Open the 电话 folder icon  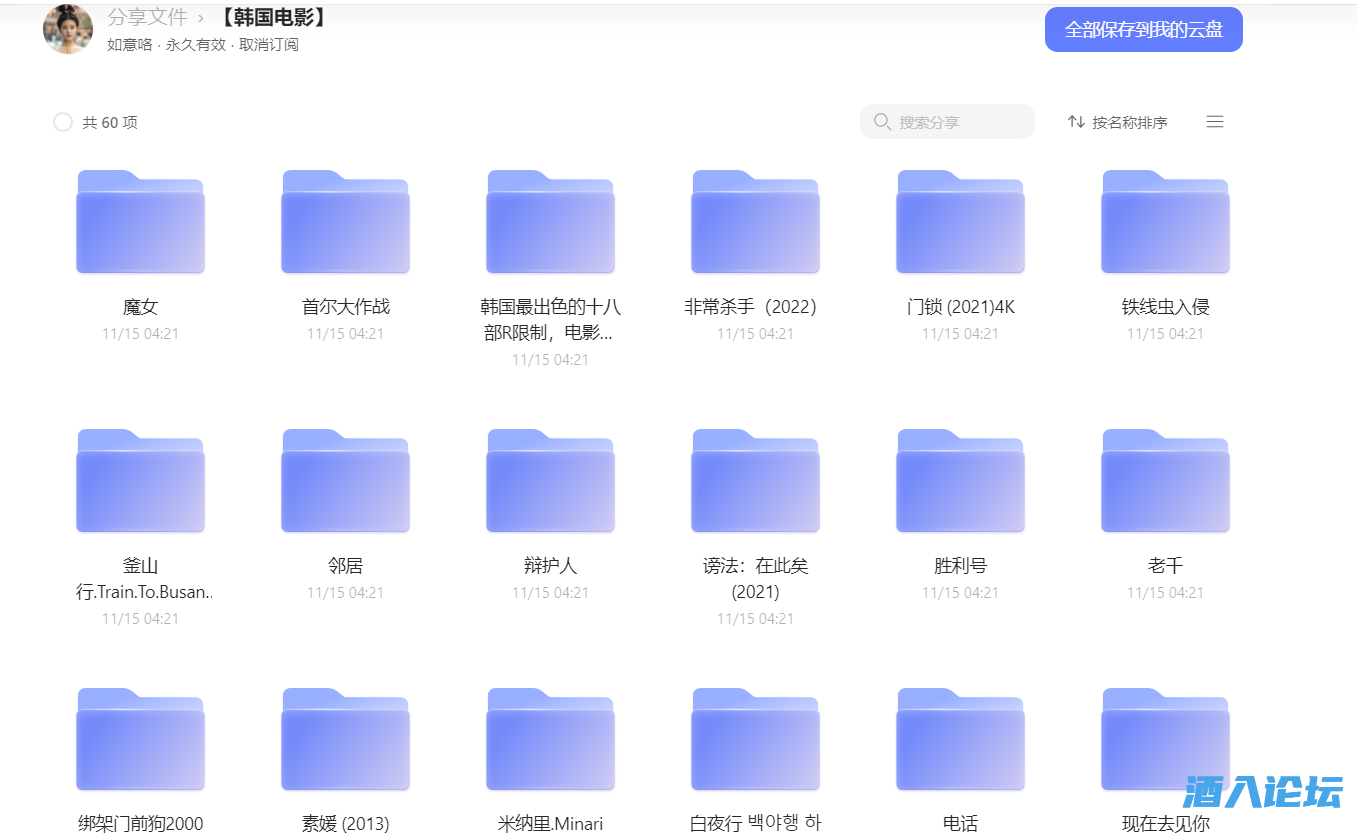coord(960,738)
